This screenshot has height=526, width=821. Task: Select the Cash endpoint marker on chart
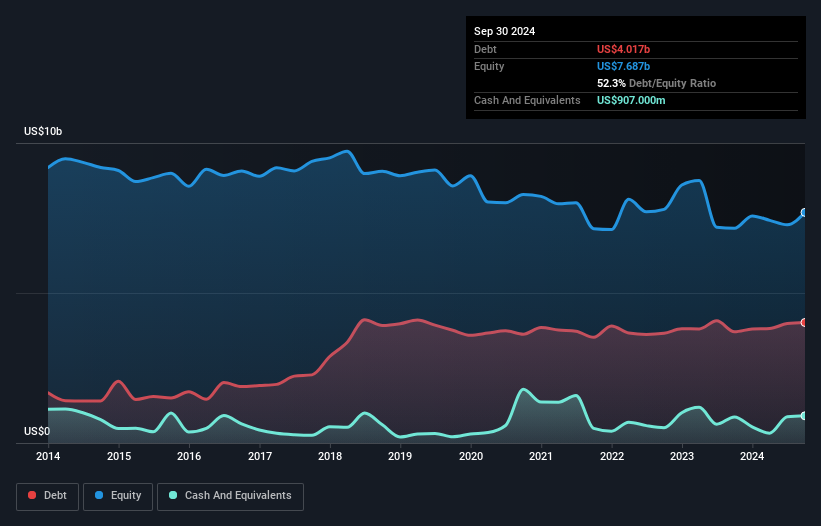[x=804, y=416]
